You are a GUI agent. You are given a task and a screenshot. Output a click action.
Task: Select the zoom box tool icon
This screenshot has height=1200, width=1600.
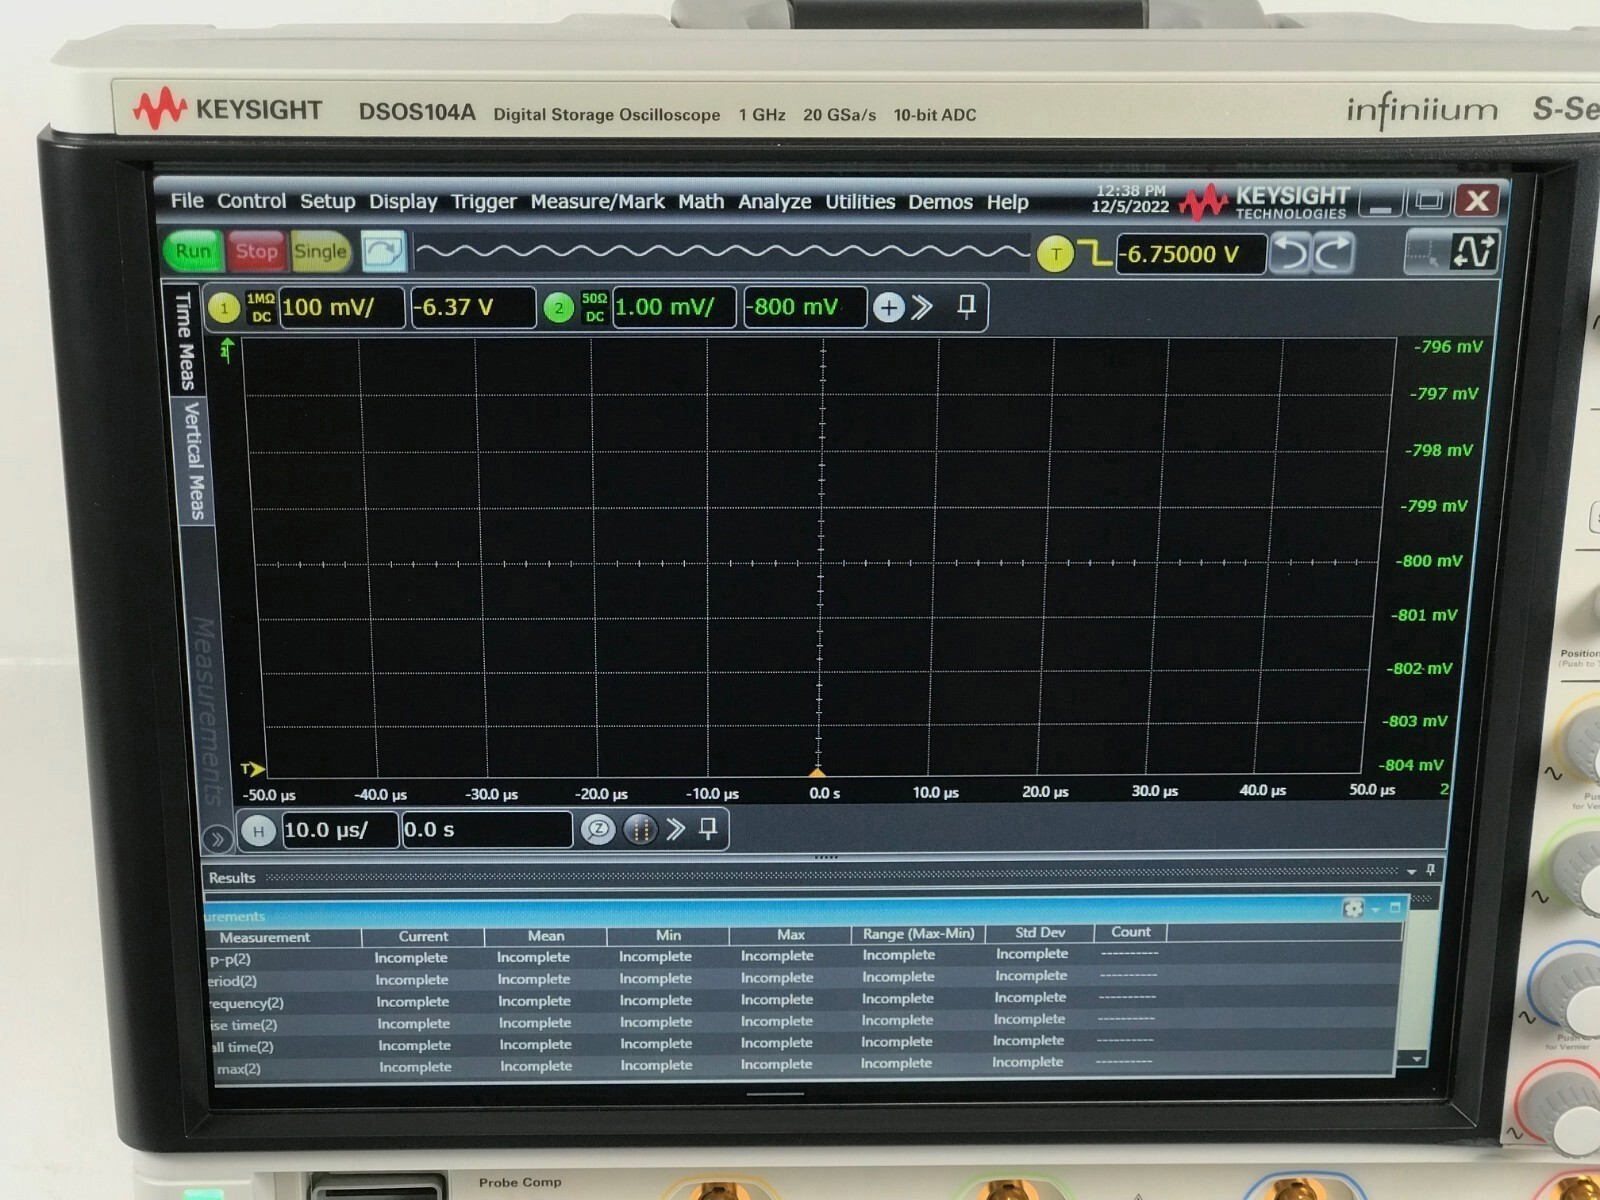[x=1422, y=252]
